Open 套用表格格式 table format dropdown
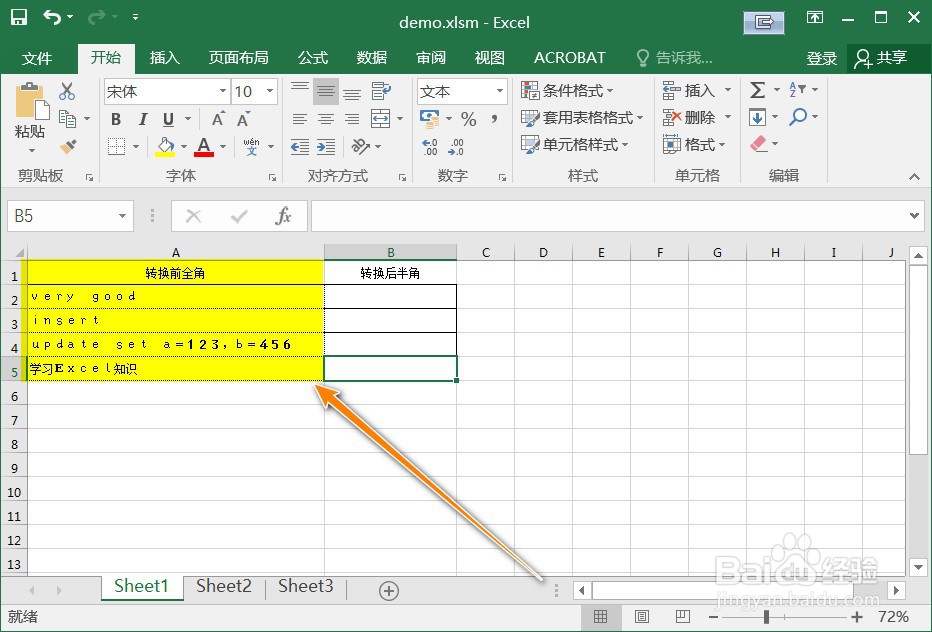 click(582, 118)
